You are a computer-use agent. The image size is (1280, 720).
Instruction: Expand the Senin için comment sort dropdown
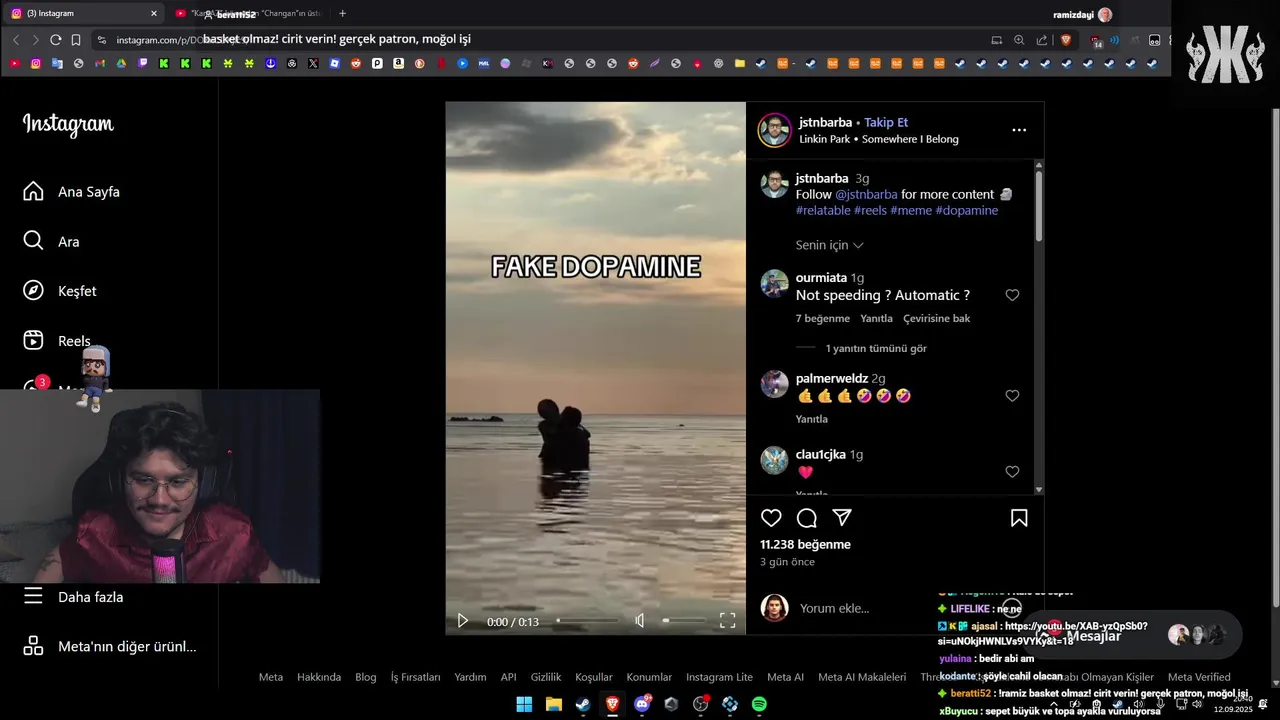coord(829,245)
